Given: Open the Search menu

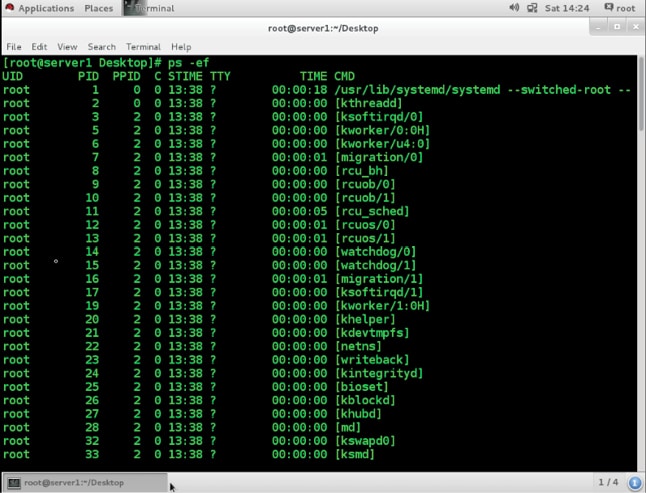Looking at the screenshot, I should (x=101, y=47).
